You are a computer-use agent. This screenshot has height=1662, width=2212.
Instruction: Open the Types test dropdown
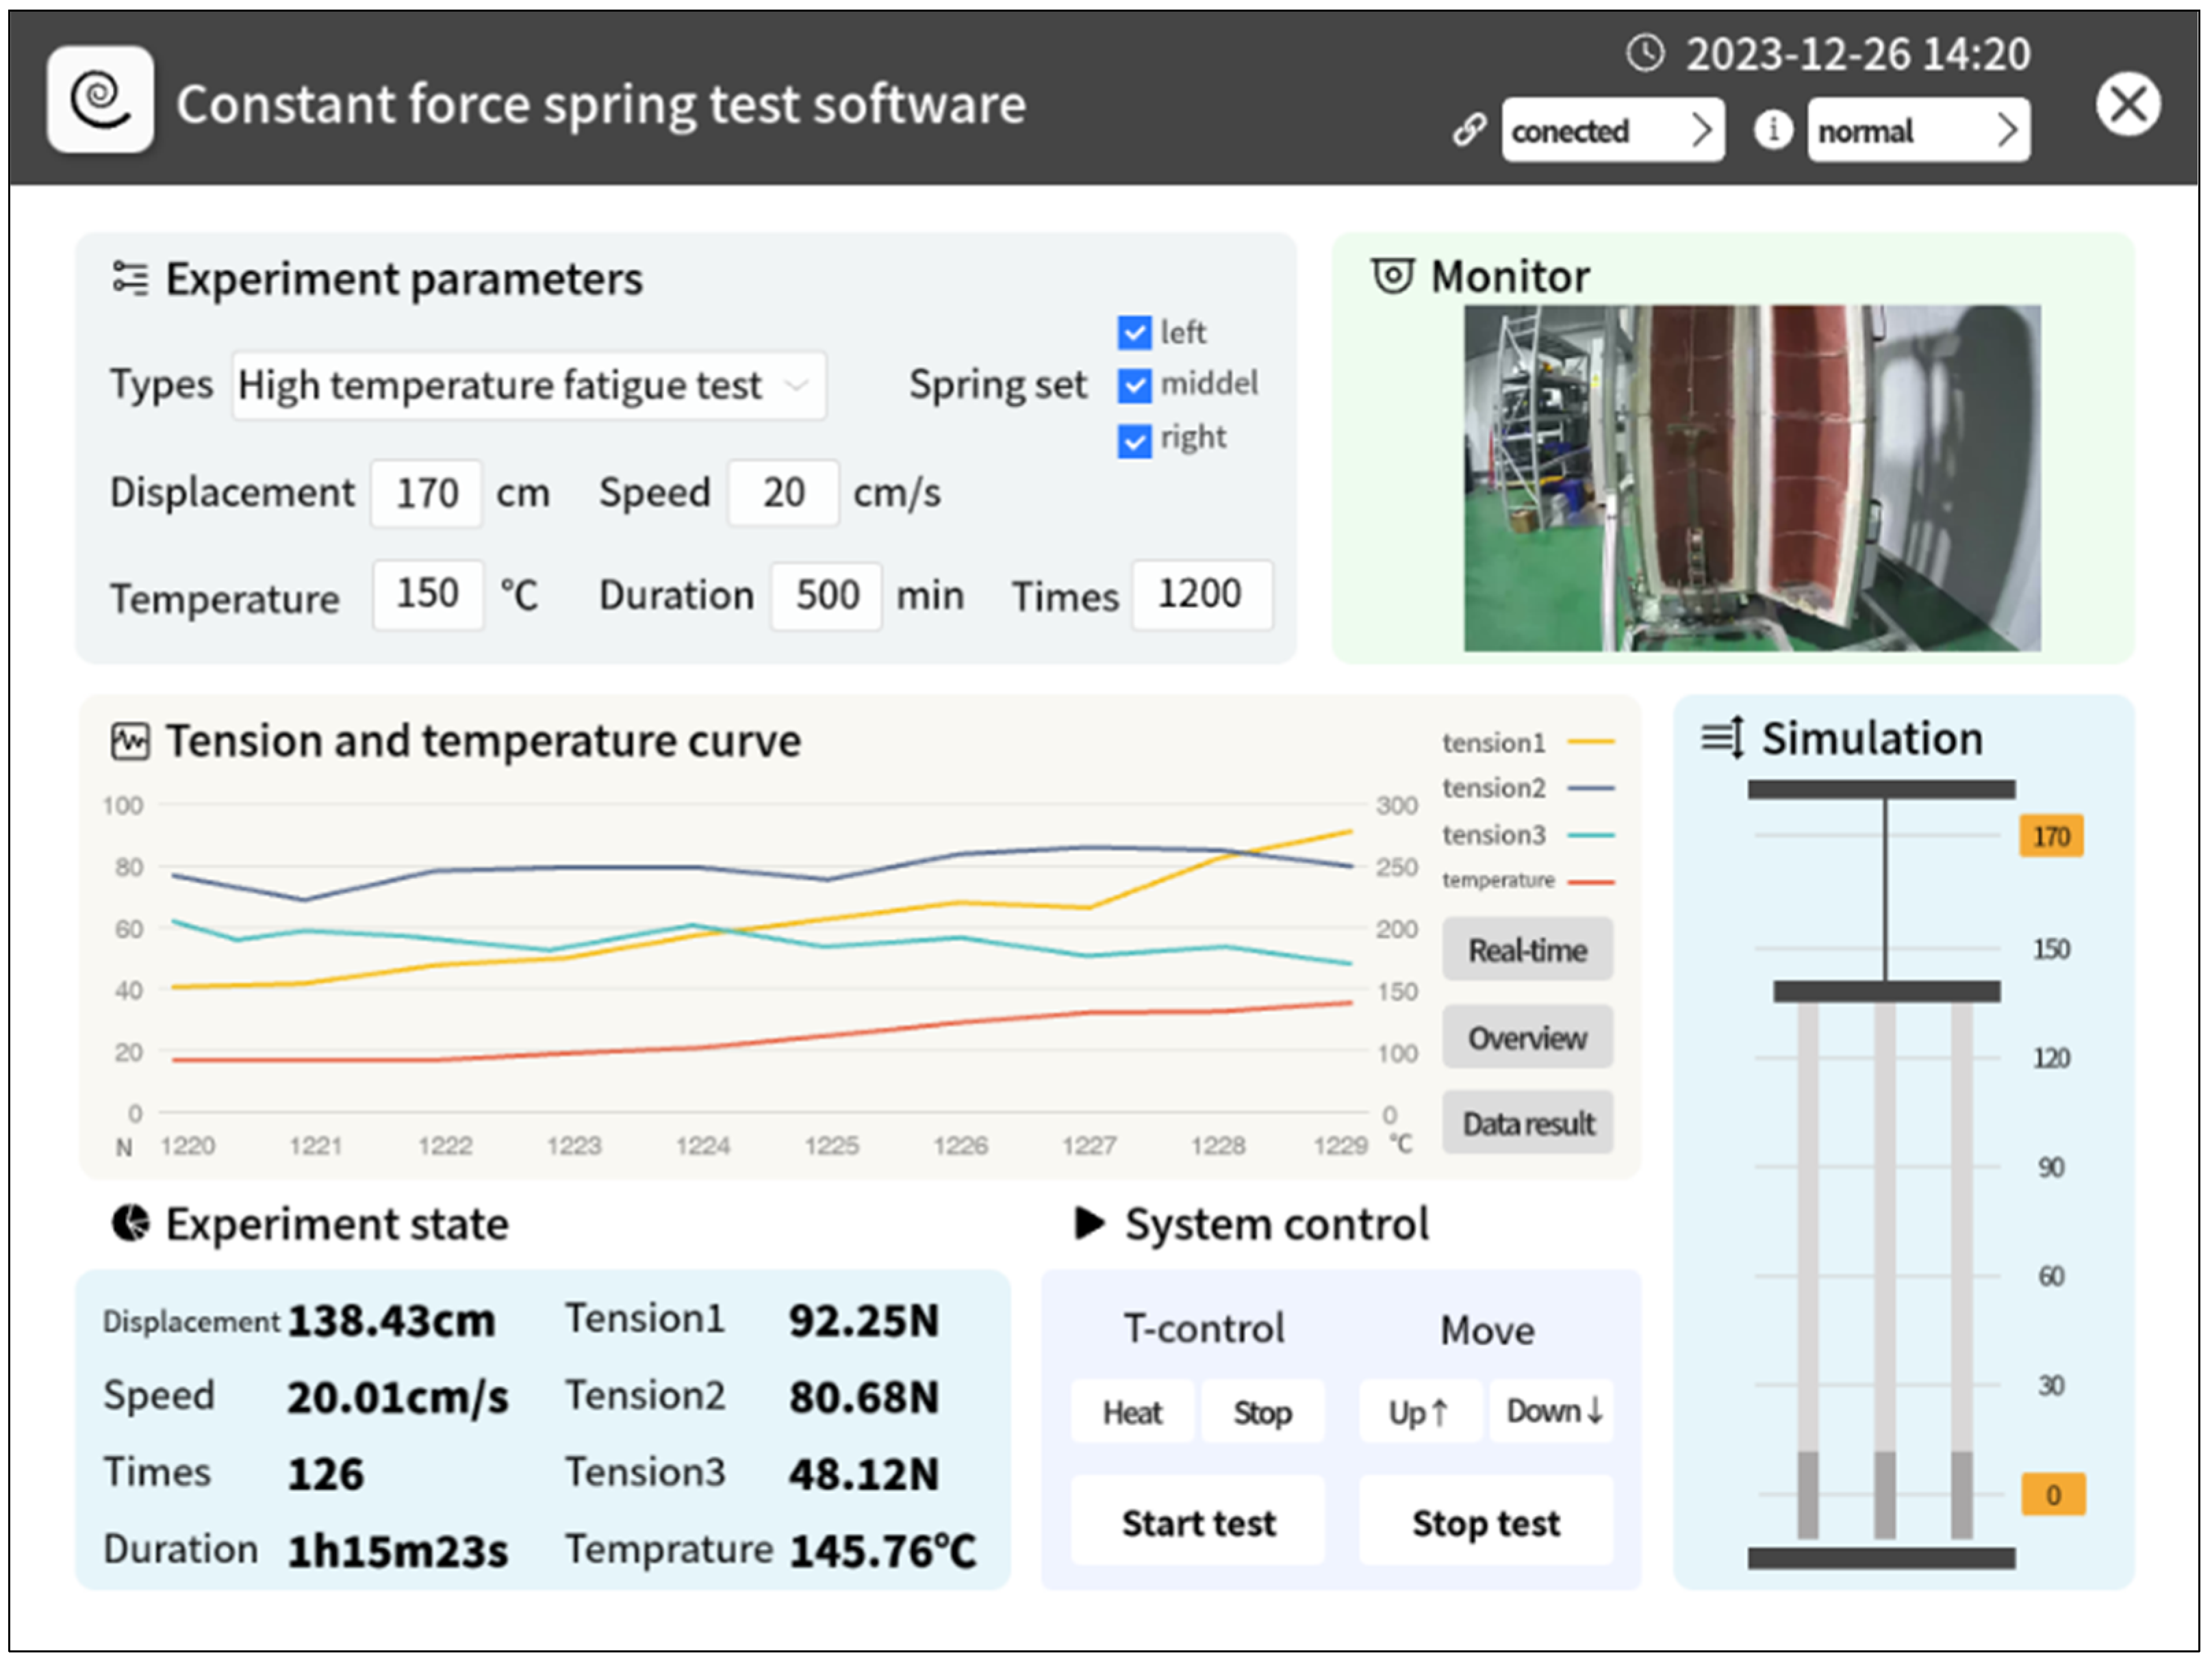(x=529, y=385)
